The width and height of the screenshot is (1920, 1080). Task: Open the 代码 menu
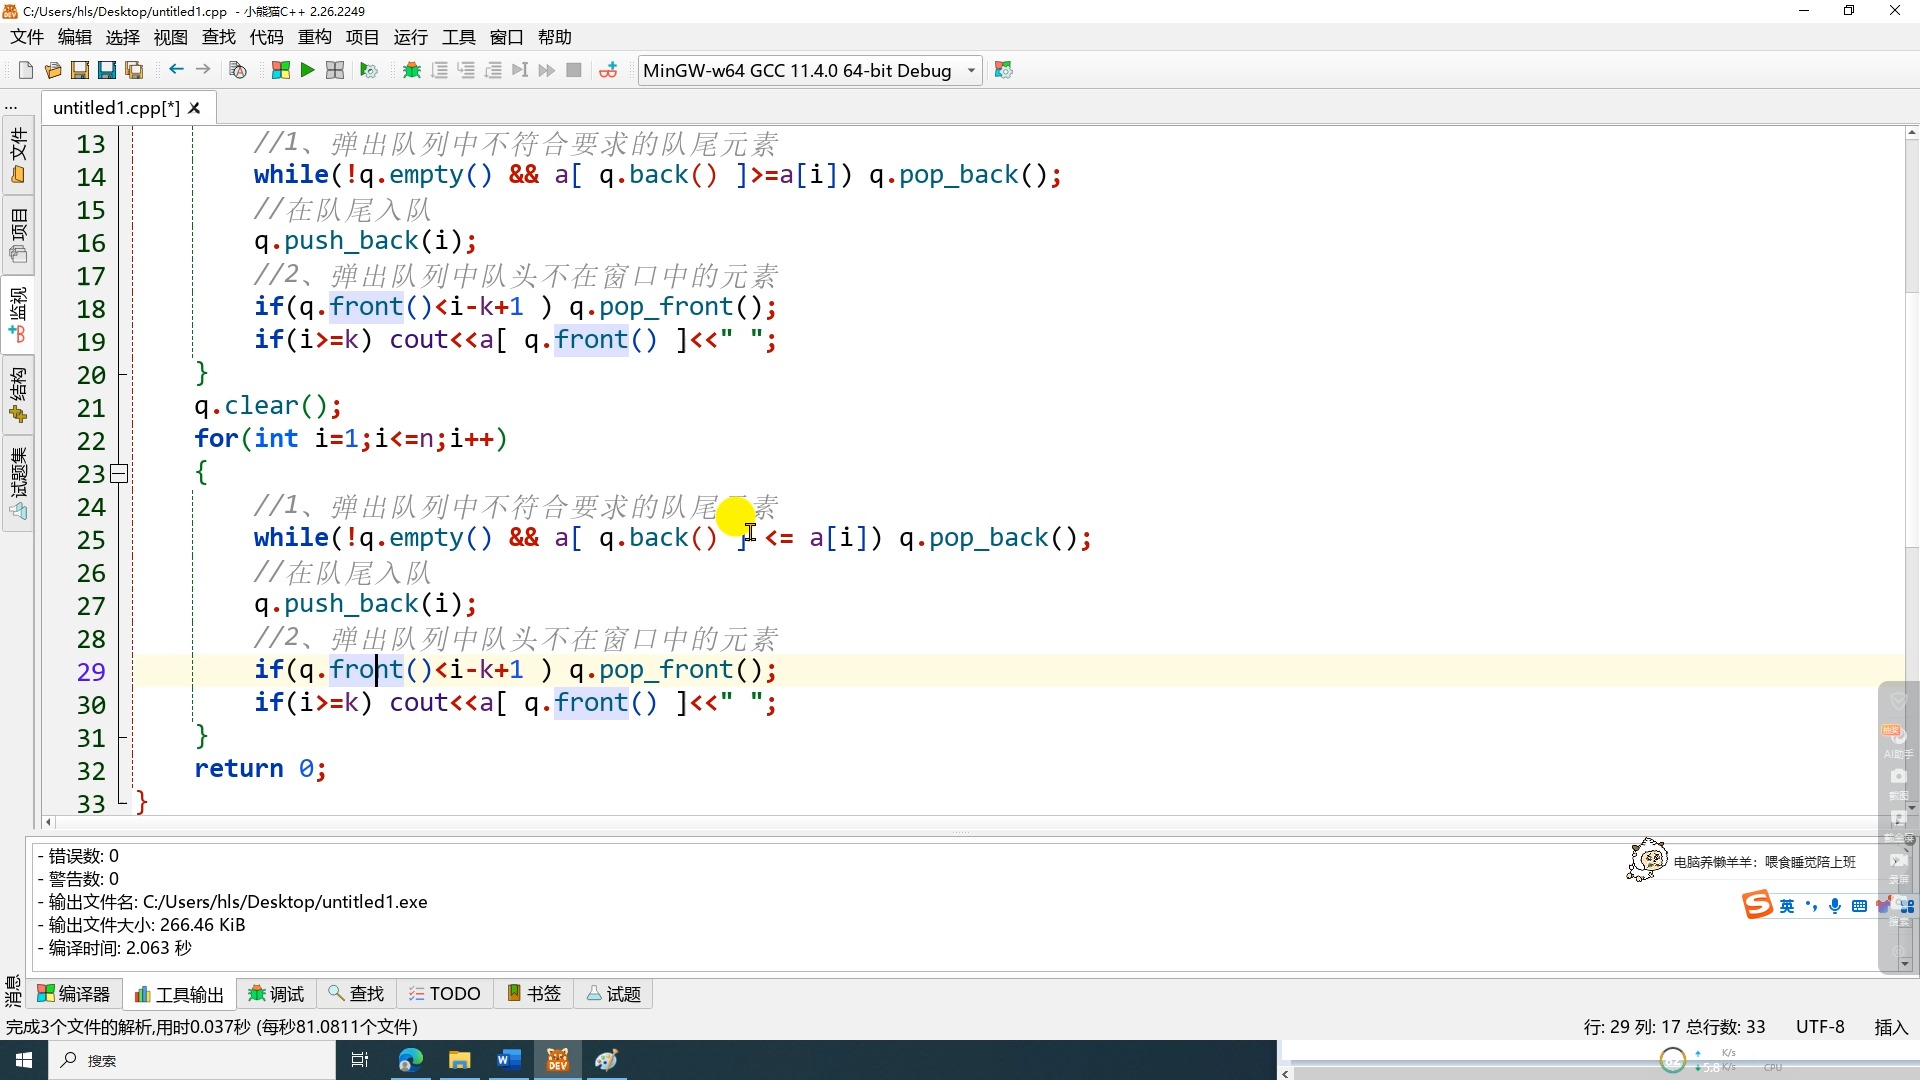267,37
